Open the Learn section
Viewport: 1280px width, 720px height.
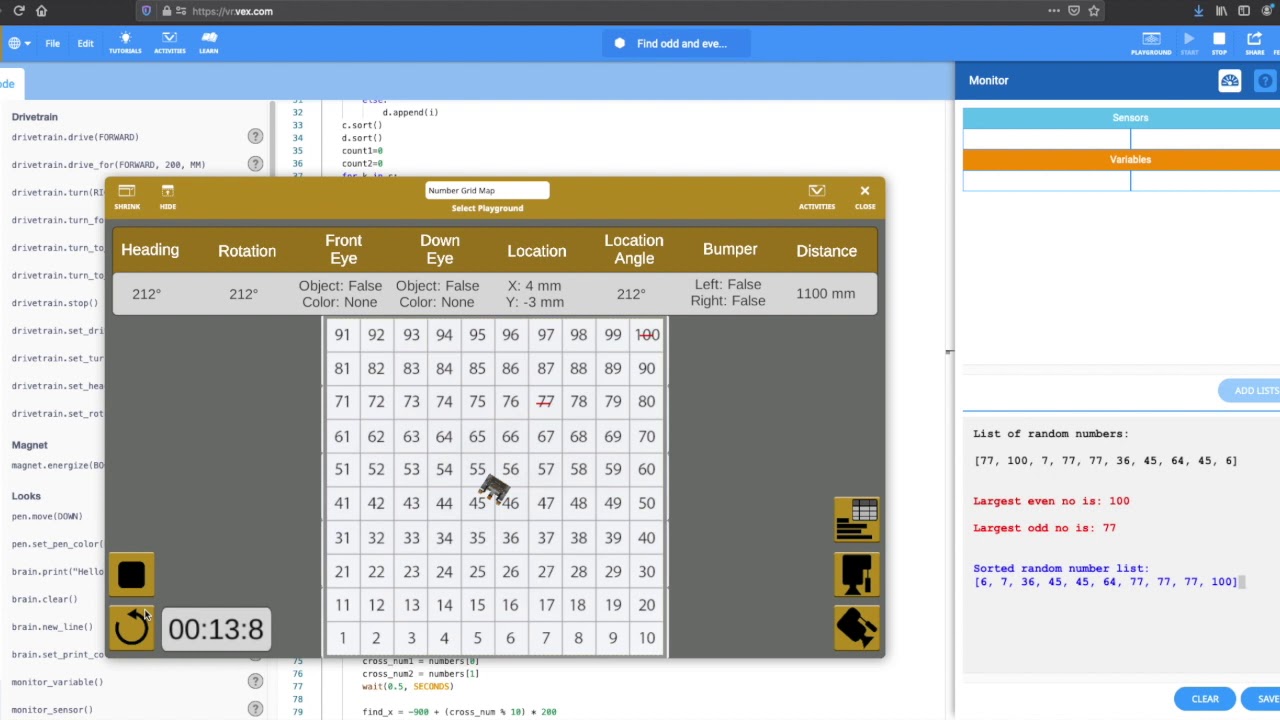click(x=208, y=43)
